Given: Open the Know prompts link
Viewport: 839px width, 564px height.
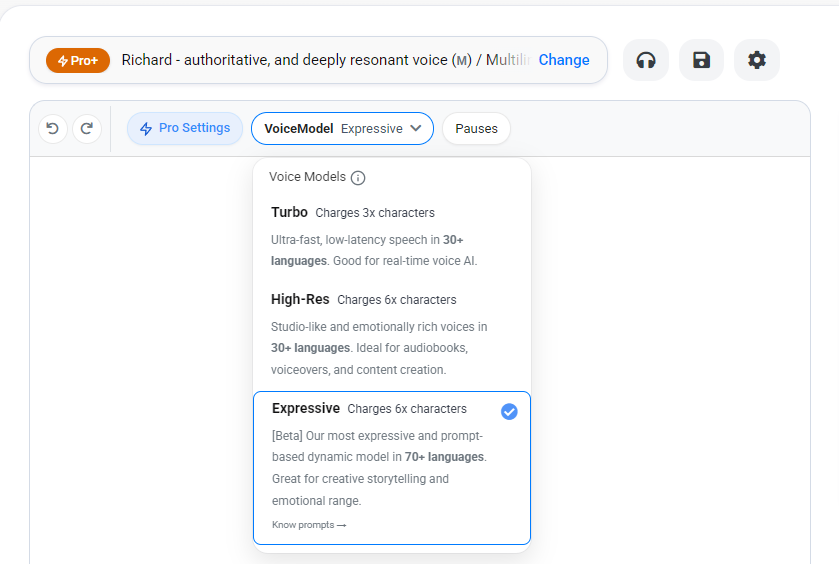Looking at the screenshot, I should tap(308, 525).
